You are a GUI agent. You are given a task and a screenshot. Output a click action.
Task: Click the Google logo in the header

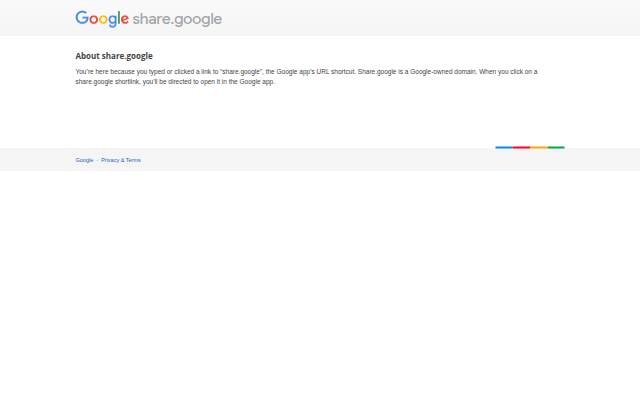click(102, 19)
